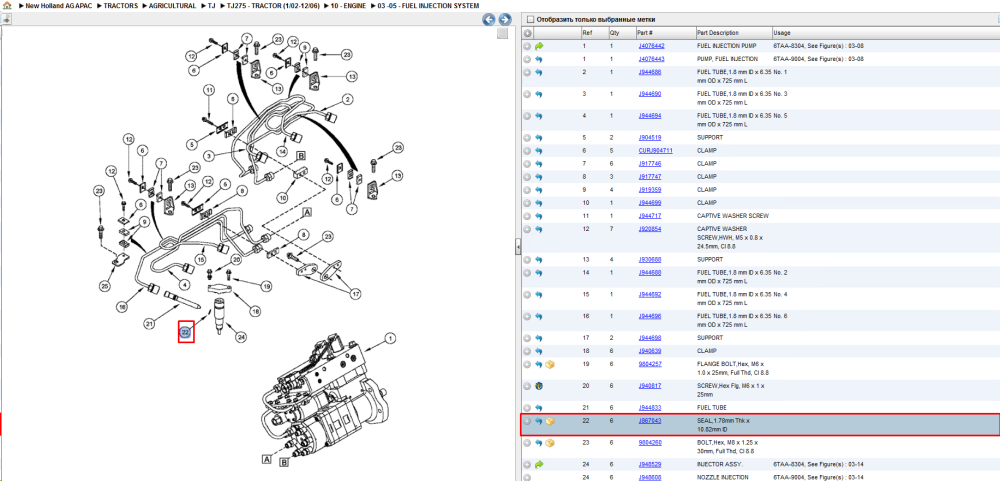Image resolution: width=1000 pixels, height=481 pixels.
Task: Select highlighted callout 22 in diagram
Action: [x=186, y=332]
